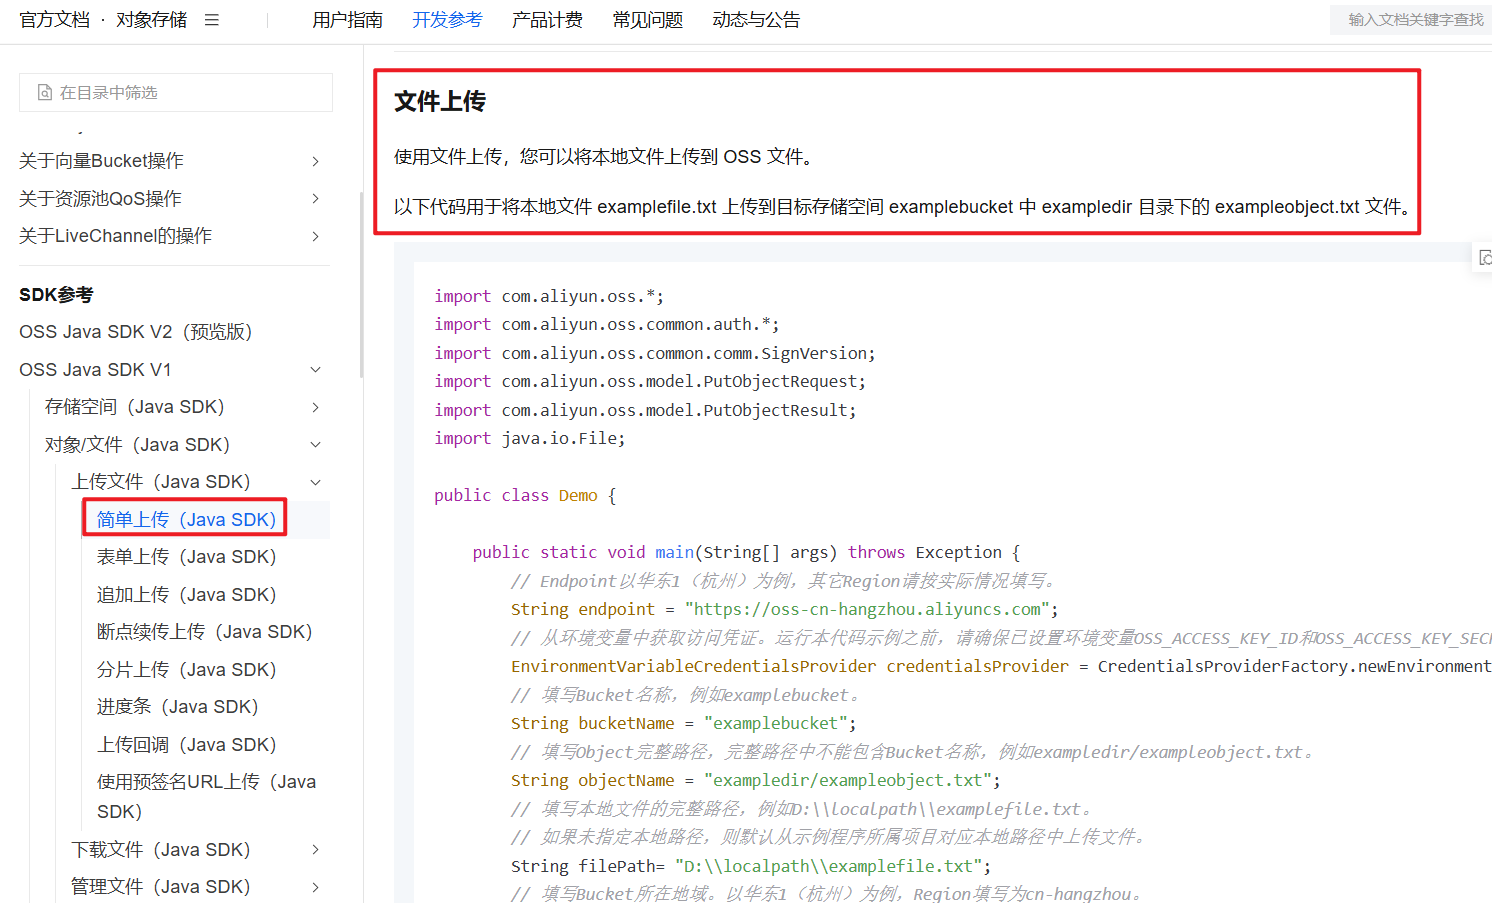Click the partially visible icon right of code block
Viewport: 1492px width, 903px height.
[x=1485, y=257]
